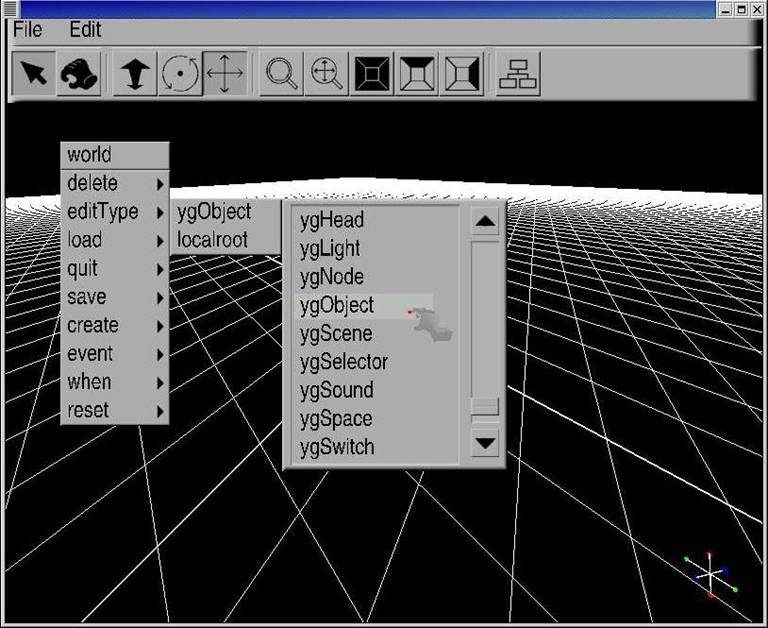
Task: Open the Edit menu
Action: click(x=85, y=29)
